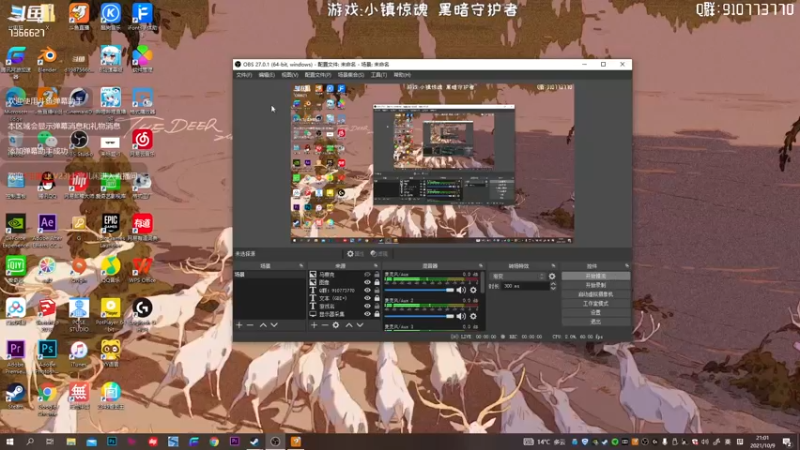Open the 文件(F) menu in OBS
The width and height of the screenshot is (800, 450).
(244, 75)
